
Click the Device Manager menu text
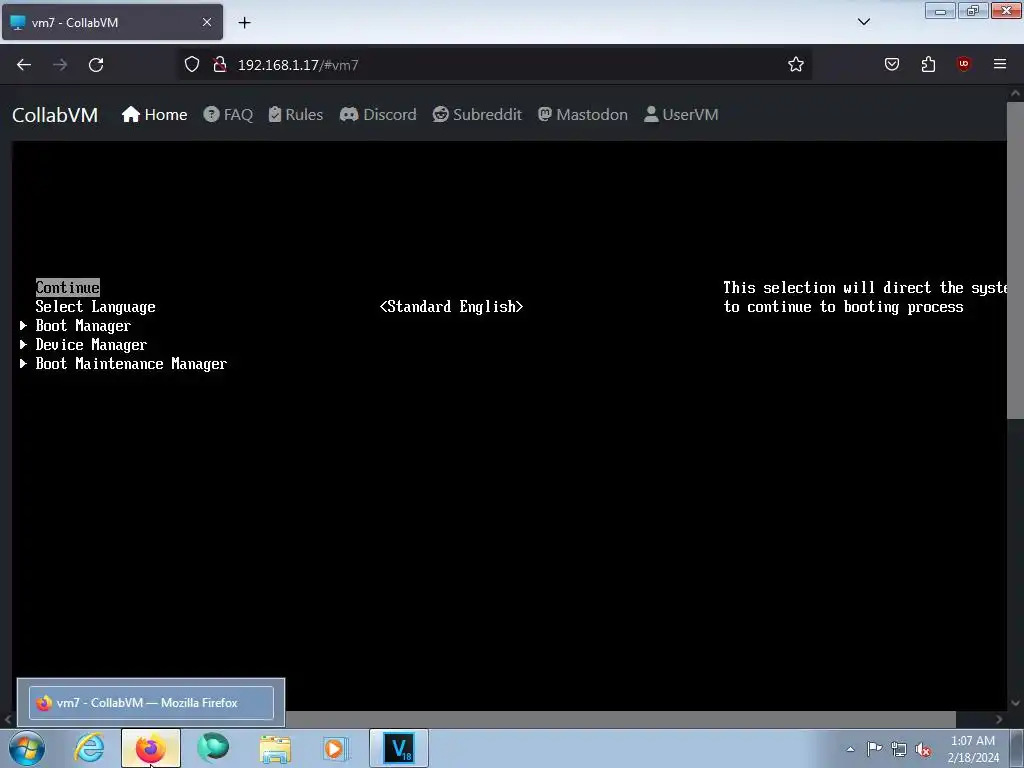pyautogui.click(x=91, y=344)
